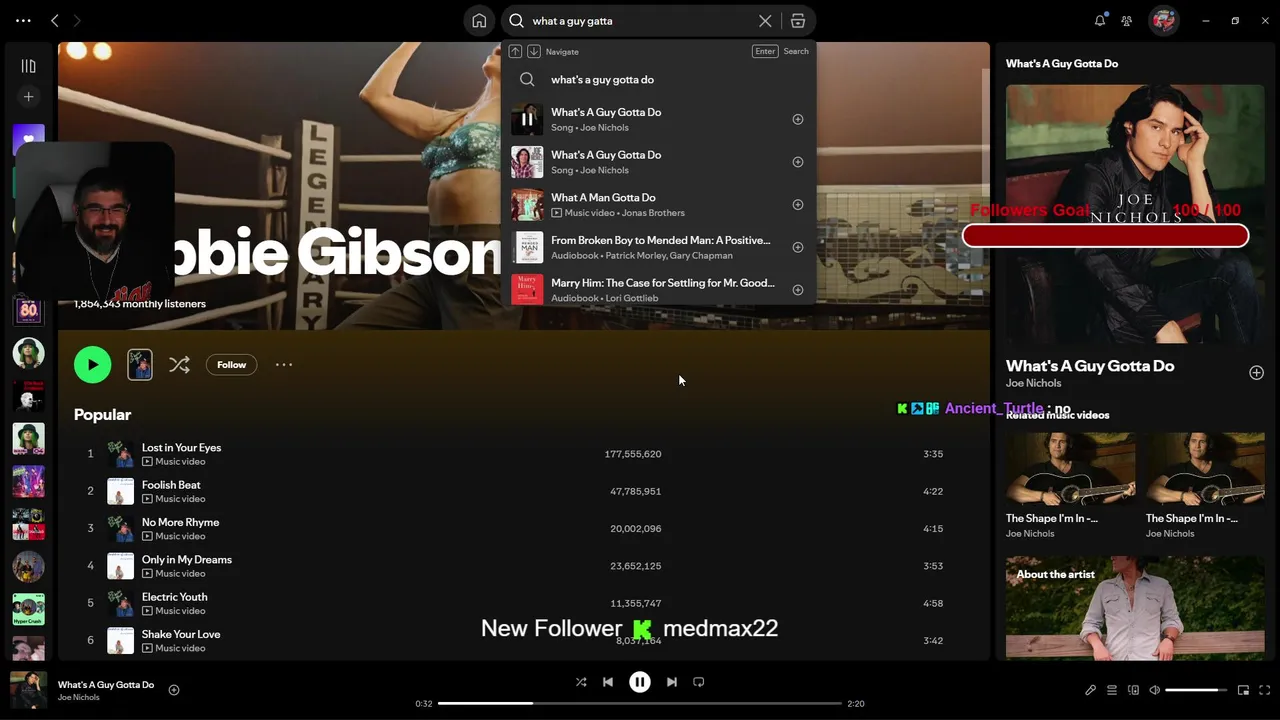Screen dimensions: 1280x720
Task: Skip to the previous track
Action: [x=608, y=682]
